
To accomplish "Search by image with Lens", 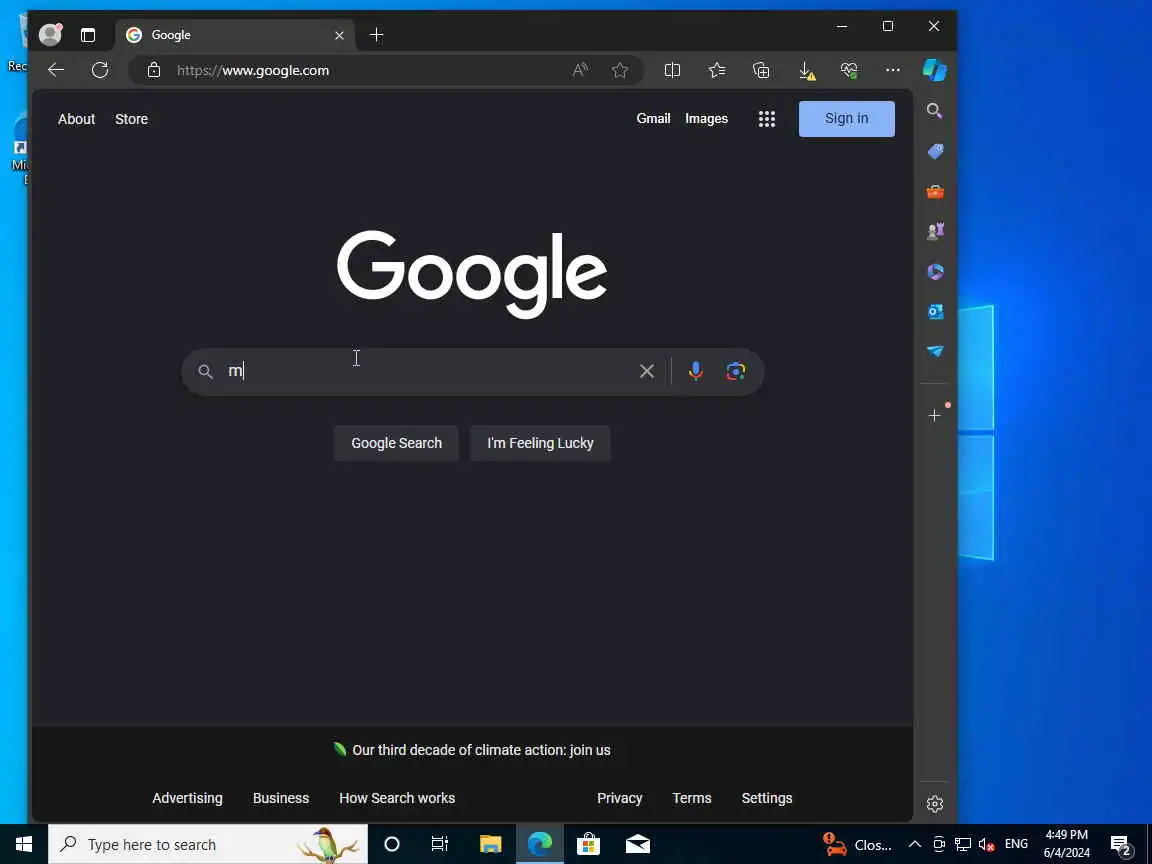I will coord(735,371).
